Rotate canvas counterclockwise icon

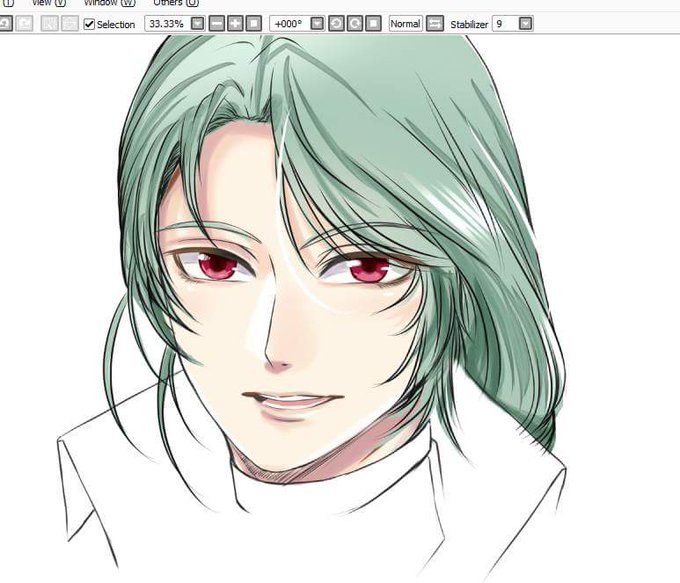click(x=336, y=23)
